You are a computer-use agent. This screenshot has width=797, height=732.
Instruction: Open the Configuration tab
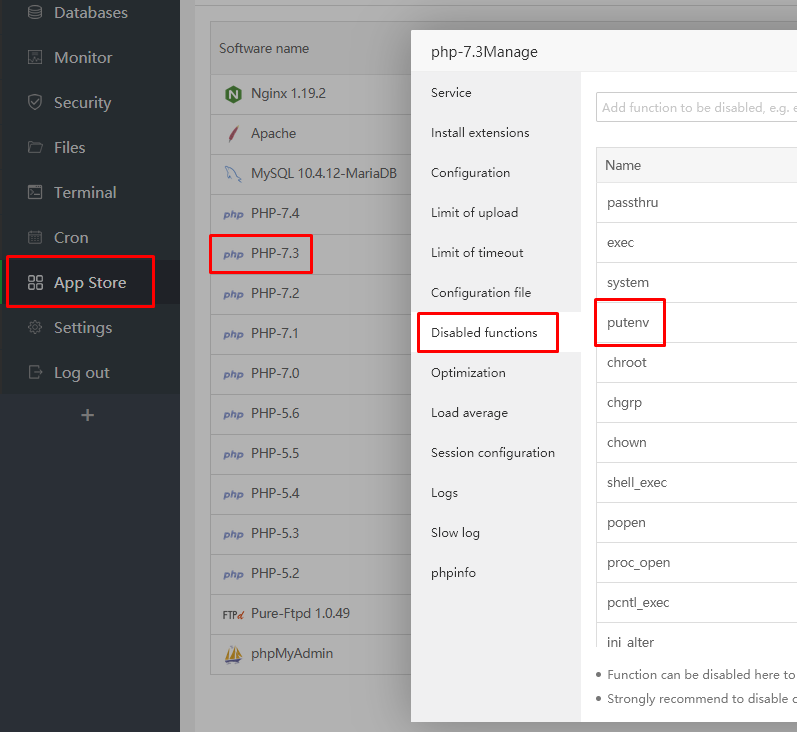[x=470, y=173]
